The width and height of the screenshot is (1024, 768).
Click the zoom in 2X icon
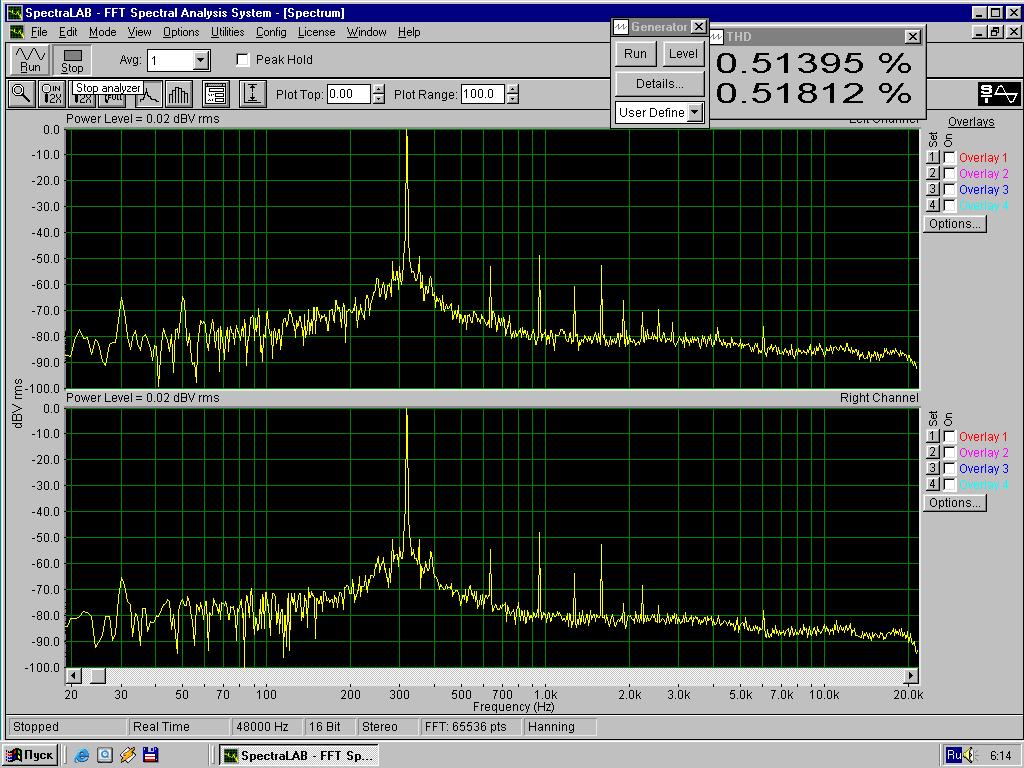[51, 94]
